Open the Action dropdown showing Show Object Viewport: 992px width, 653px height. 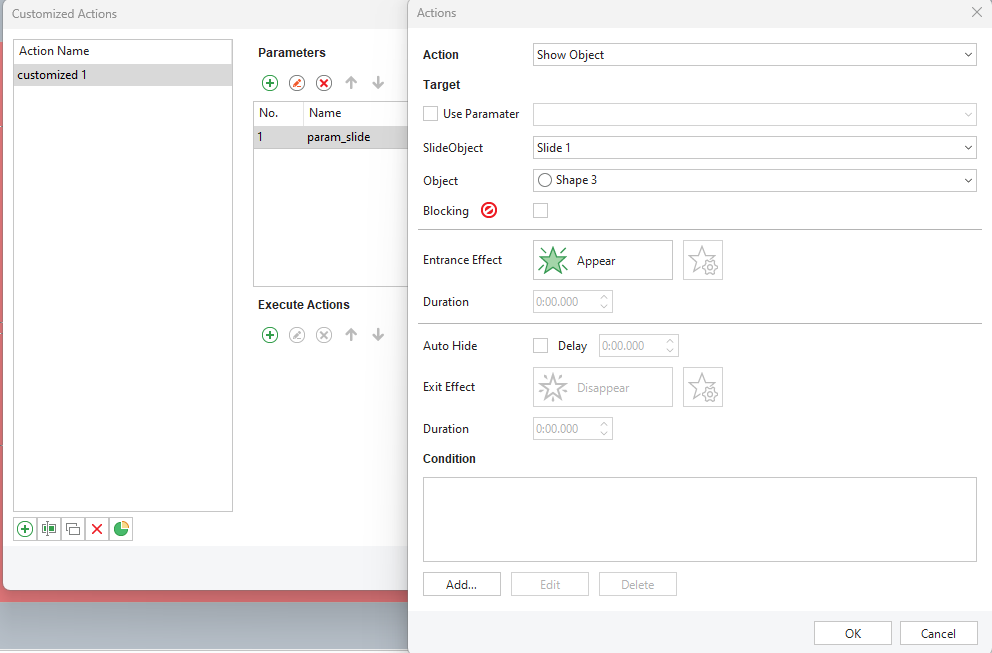pyautogui.click(x=755, y=54)
